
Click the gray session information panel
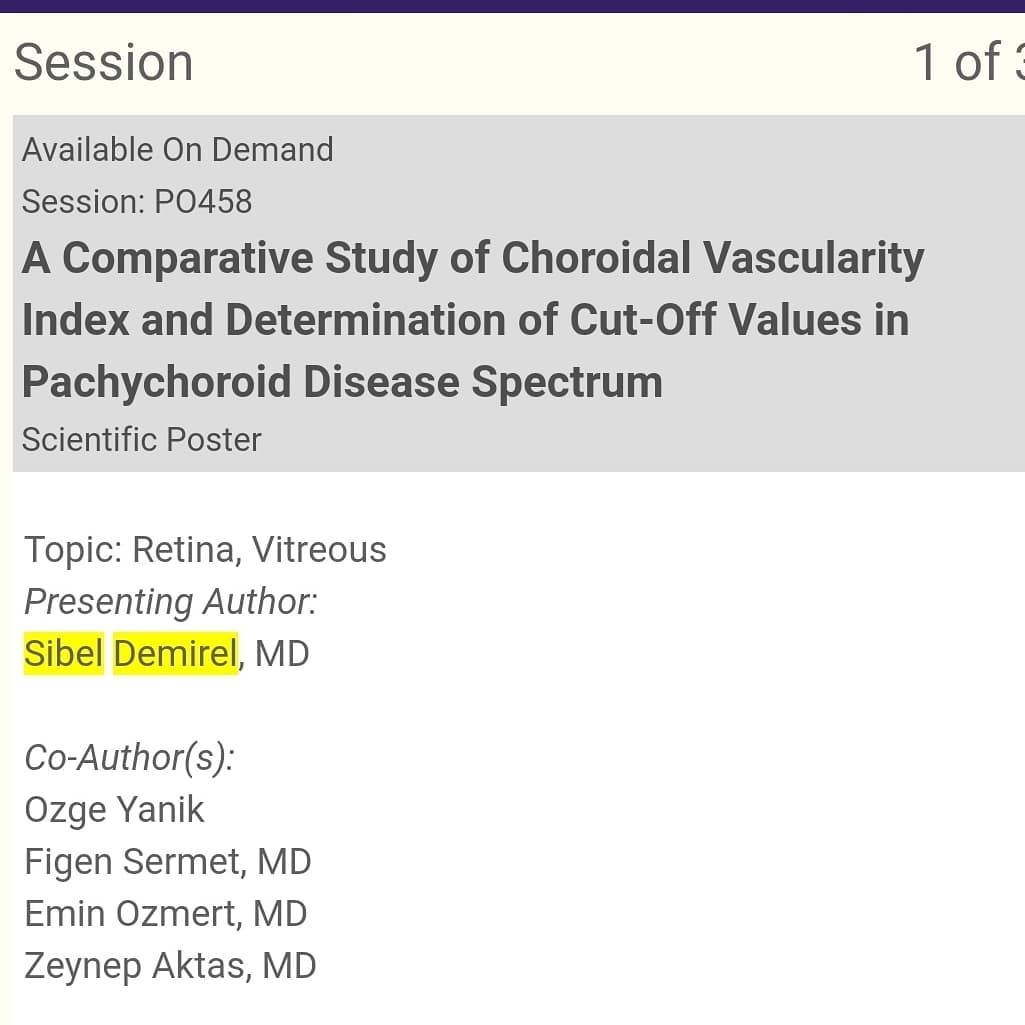(x=519, y=294)
